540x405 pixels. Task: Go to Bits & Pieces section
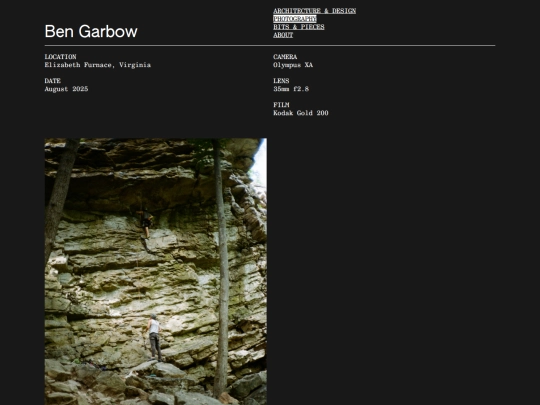(299, 27)
